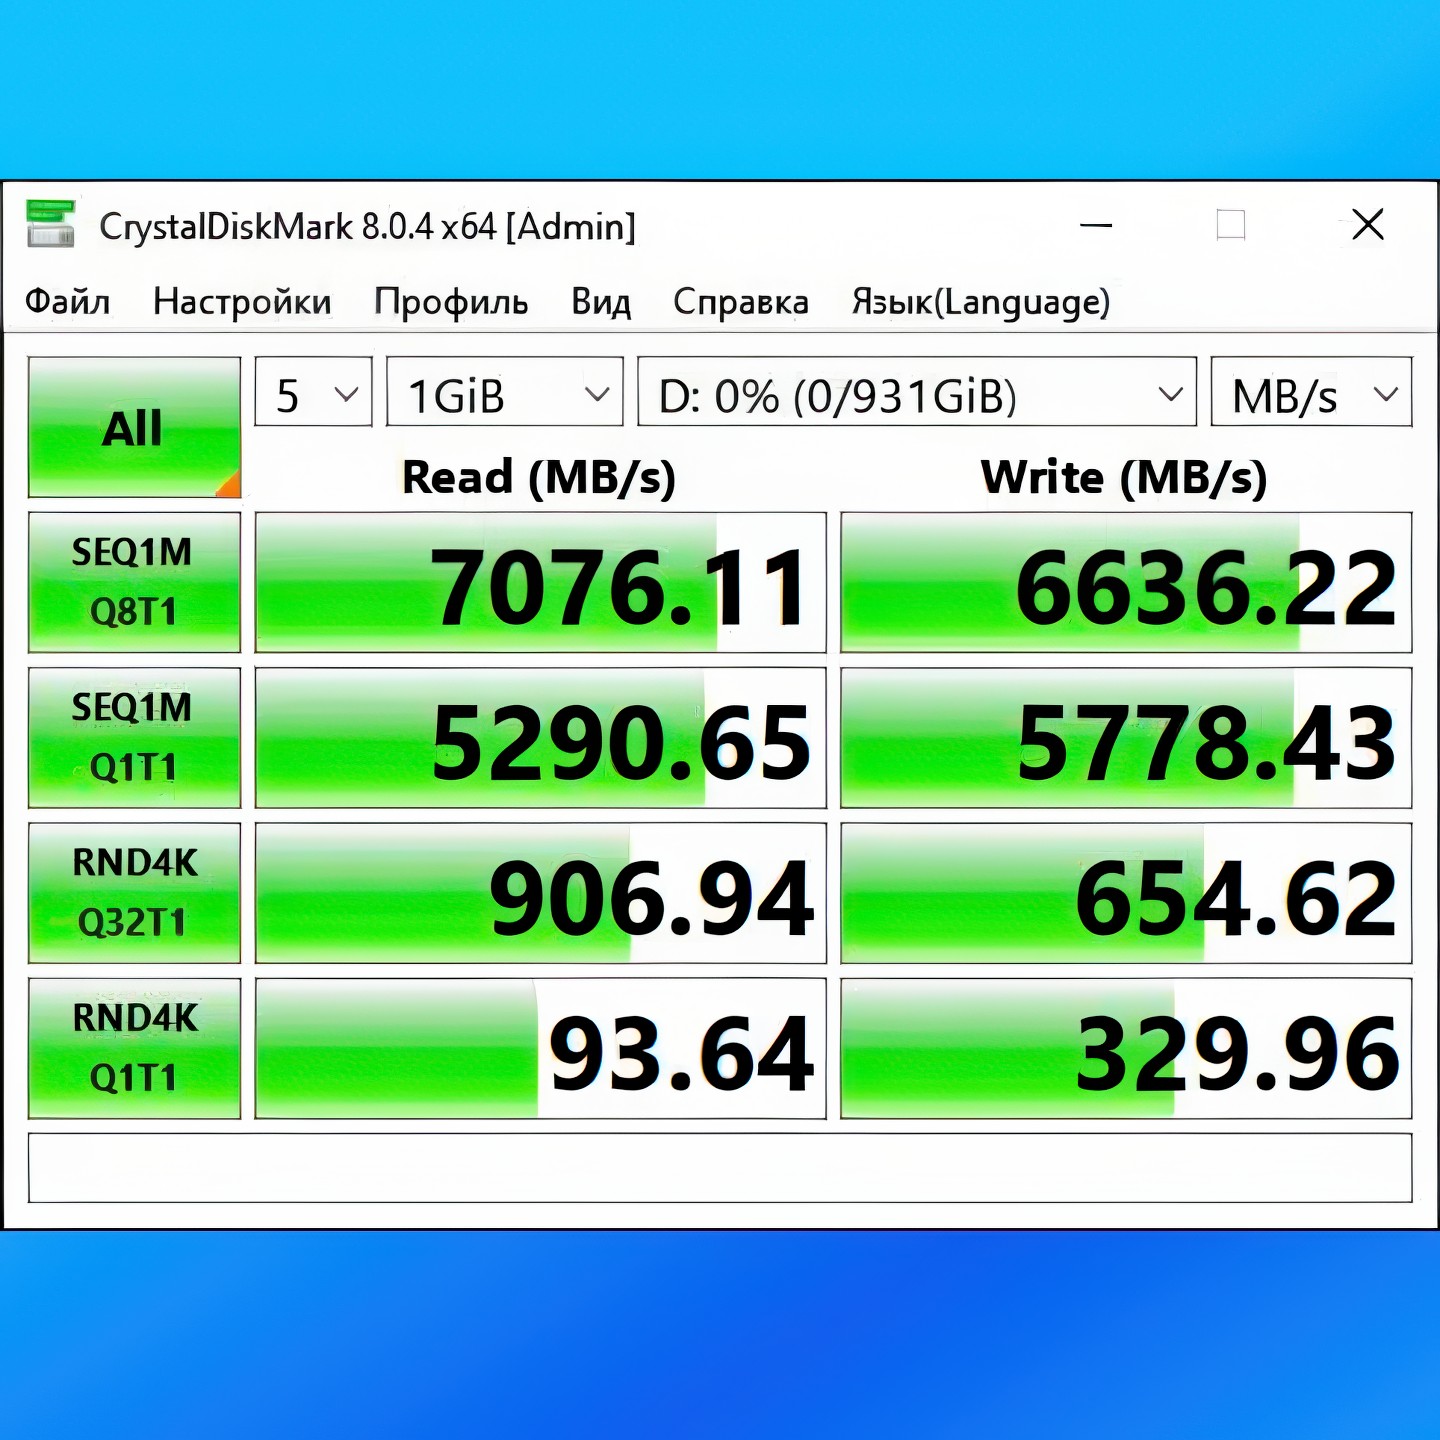Click the Write (MB/s) column header
The image size is (1440, 1440).
(x=1124, y=477)
